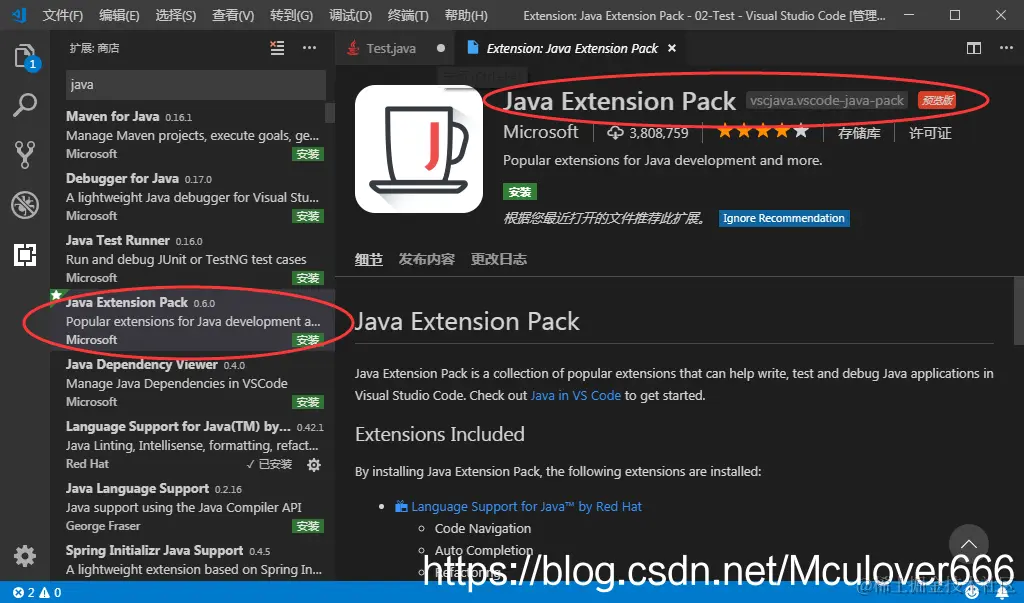Open the Manage gear in the activity bar
This screenshot has width=1024, height=603.
tap(25, 556)
